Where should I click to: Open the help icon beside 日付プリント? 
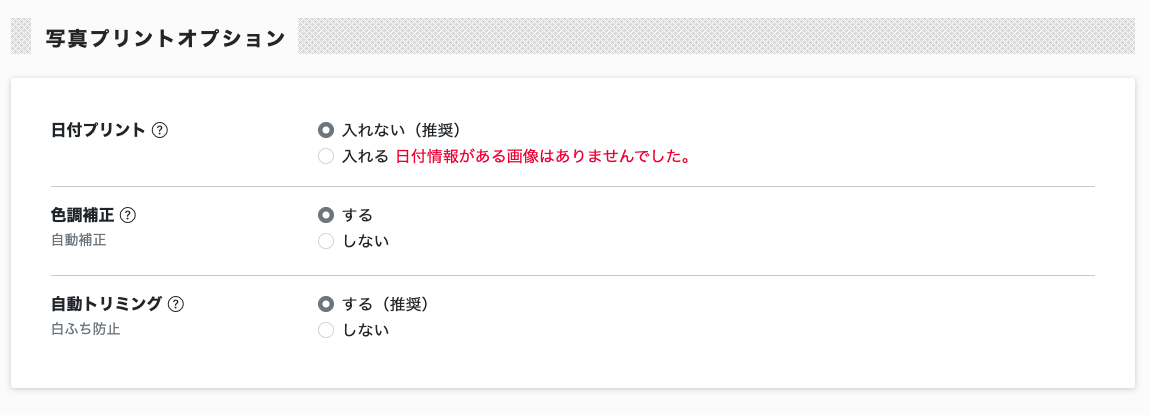(160, 130)
